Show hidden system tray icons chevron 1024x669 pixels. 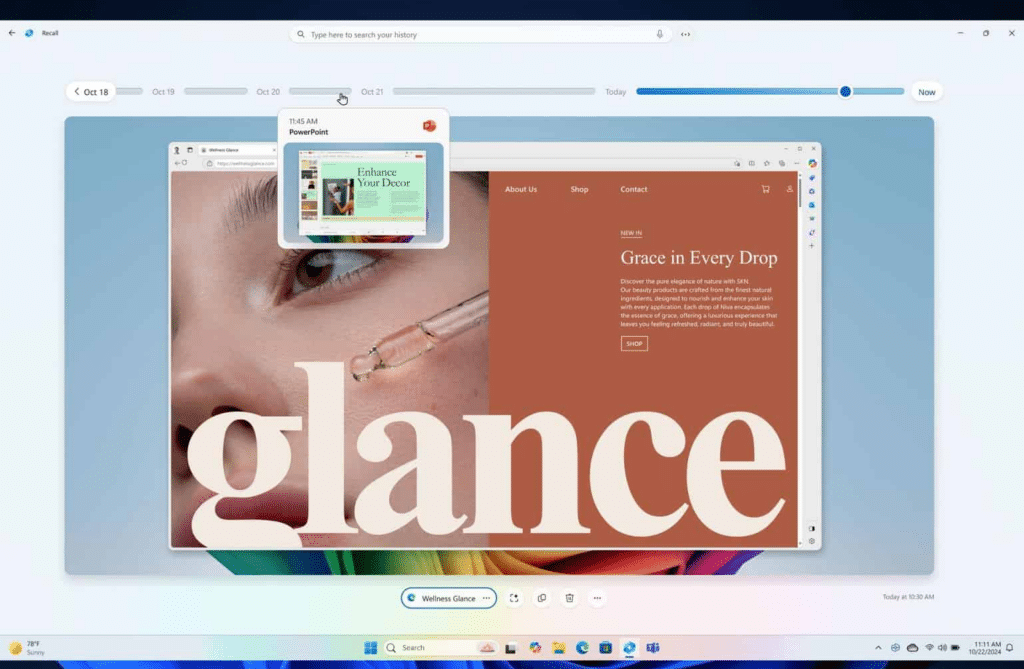(878, 648)
